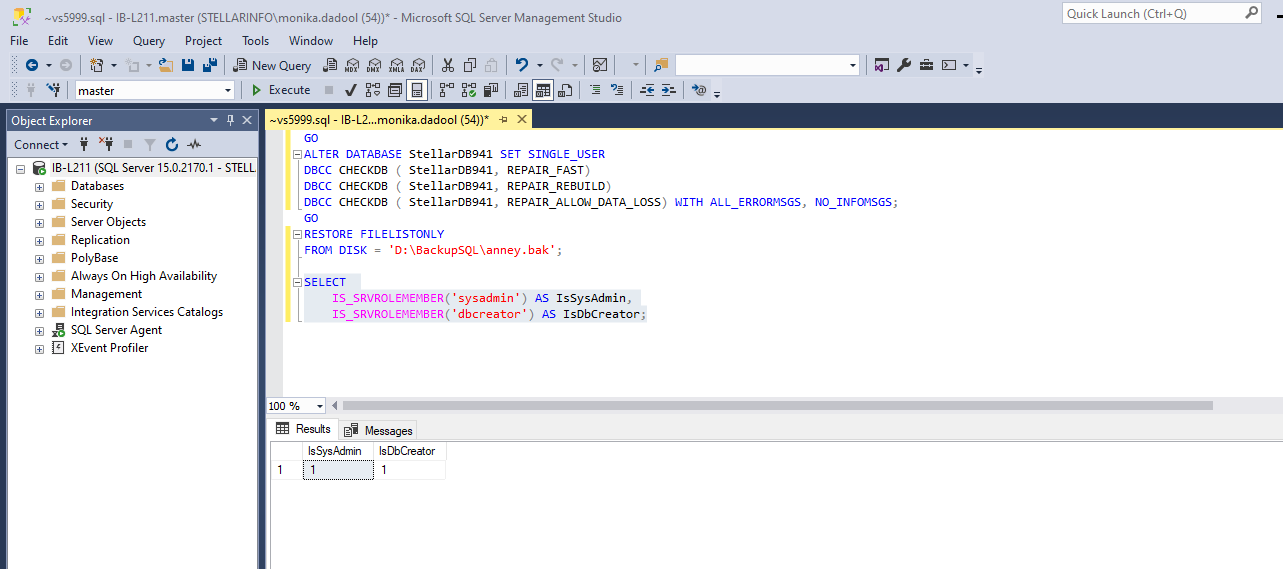Open the Window menu
Viewport: 1283px width, 569px height.
(311, 41)
